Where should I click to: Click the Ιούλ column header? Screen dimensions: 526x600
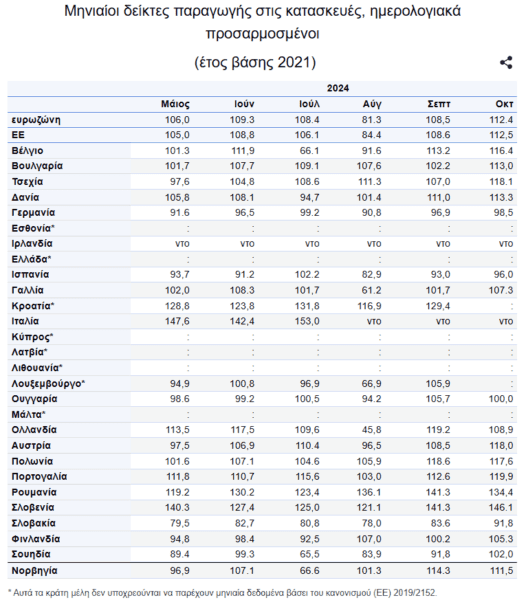(309, 104)
